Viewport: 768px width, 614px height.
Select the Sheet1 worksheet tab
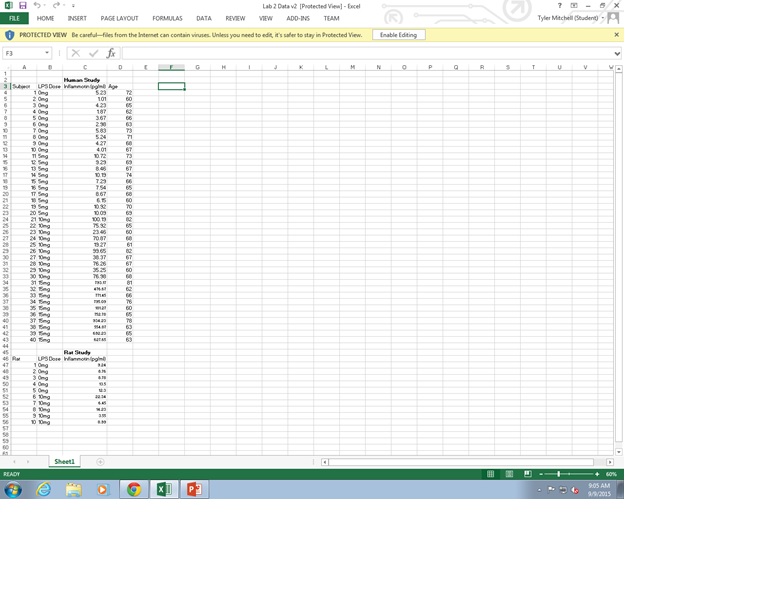pos(64,462)
